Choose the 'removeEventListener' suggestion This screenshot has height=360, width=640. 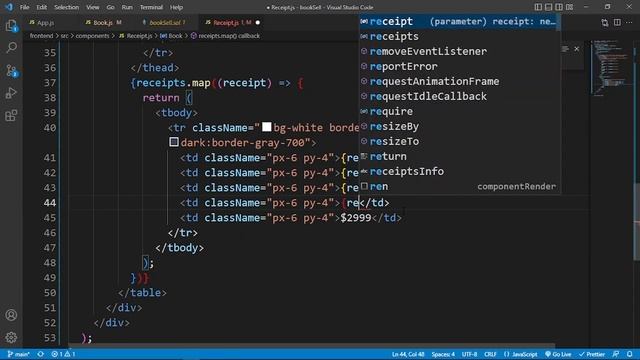(459, 51)
